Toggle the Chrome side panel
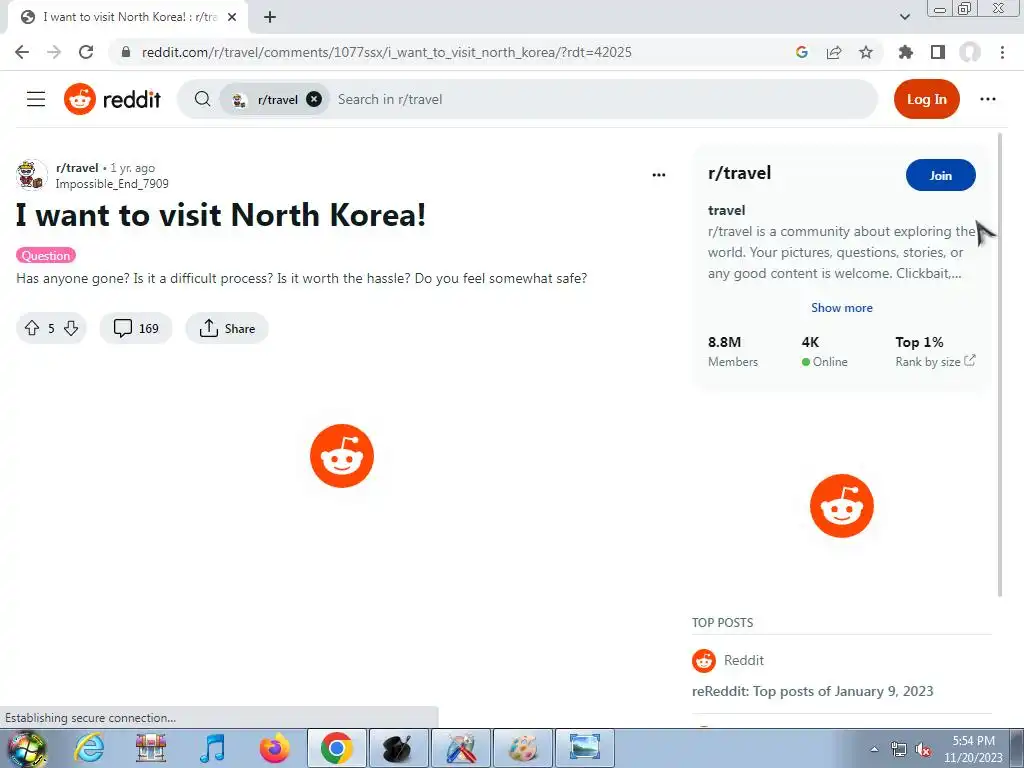 coord(938,52)
